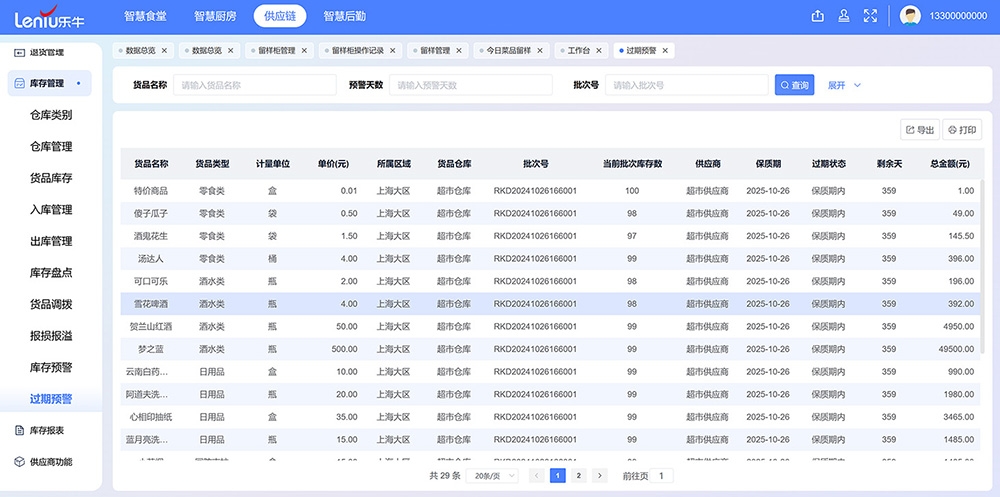Click the 导出 export button
1000x497 pixels.
pyautogui.click(x=919, y=130)
